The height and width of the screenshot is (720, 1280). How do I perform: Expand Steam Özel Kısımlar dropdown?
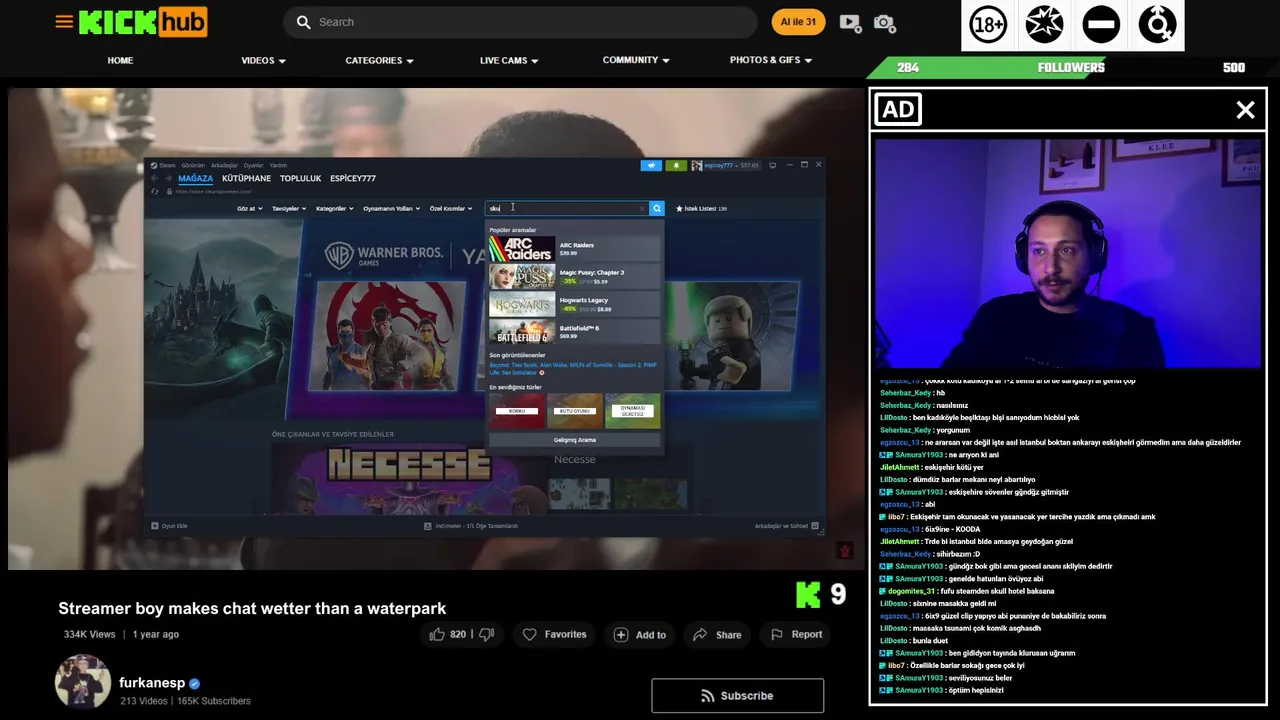click(450, 209)
